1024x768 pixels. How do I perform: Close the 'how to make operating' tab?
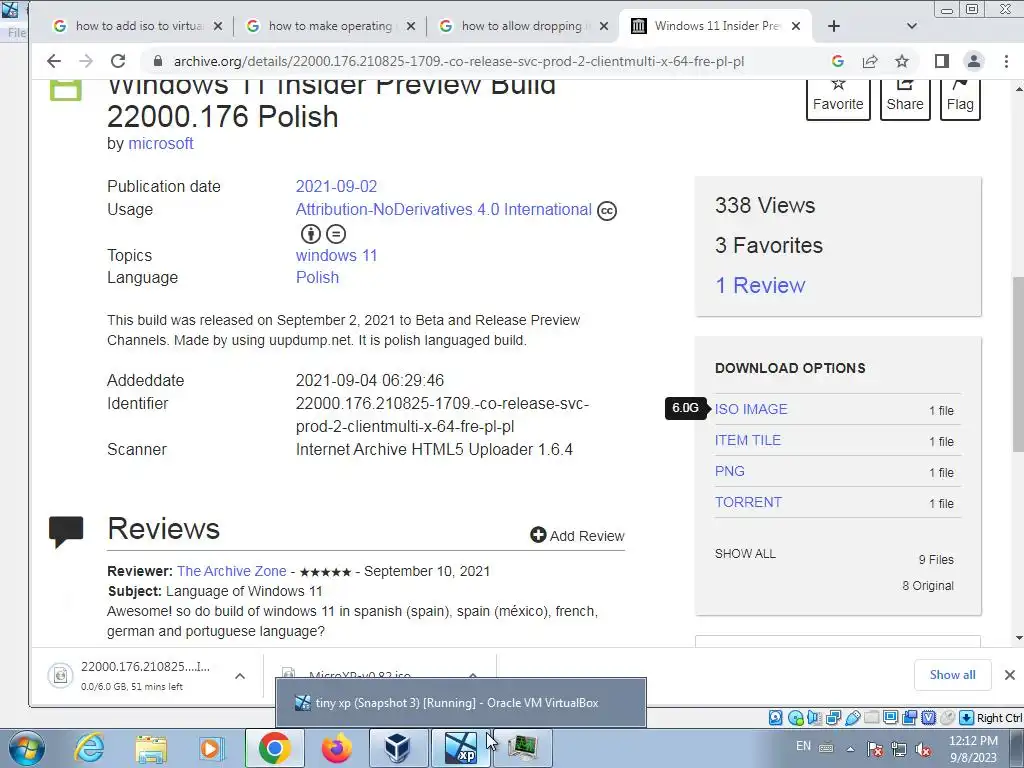[x=411, y=26]
